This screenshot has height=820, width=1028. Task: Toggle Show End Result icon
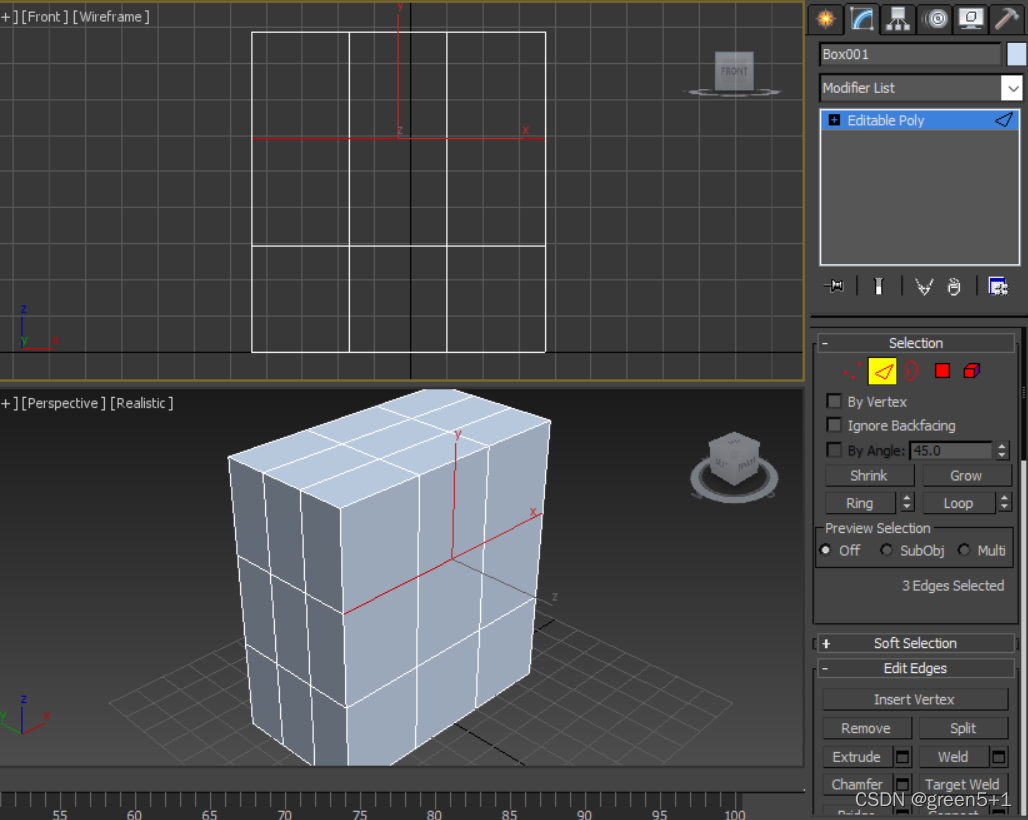(x=879, y=286)
